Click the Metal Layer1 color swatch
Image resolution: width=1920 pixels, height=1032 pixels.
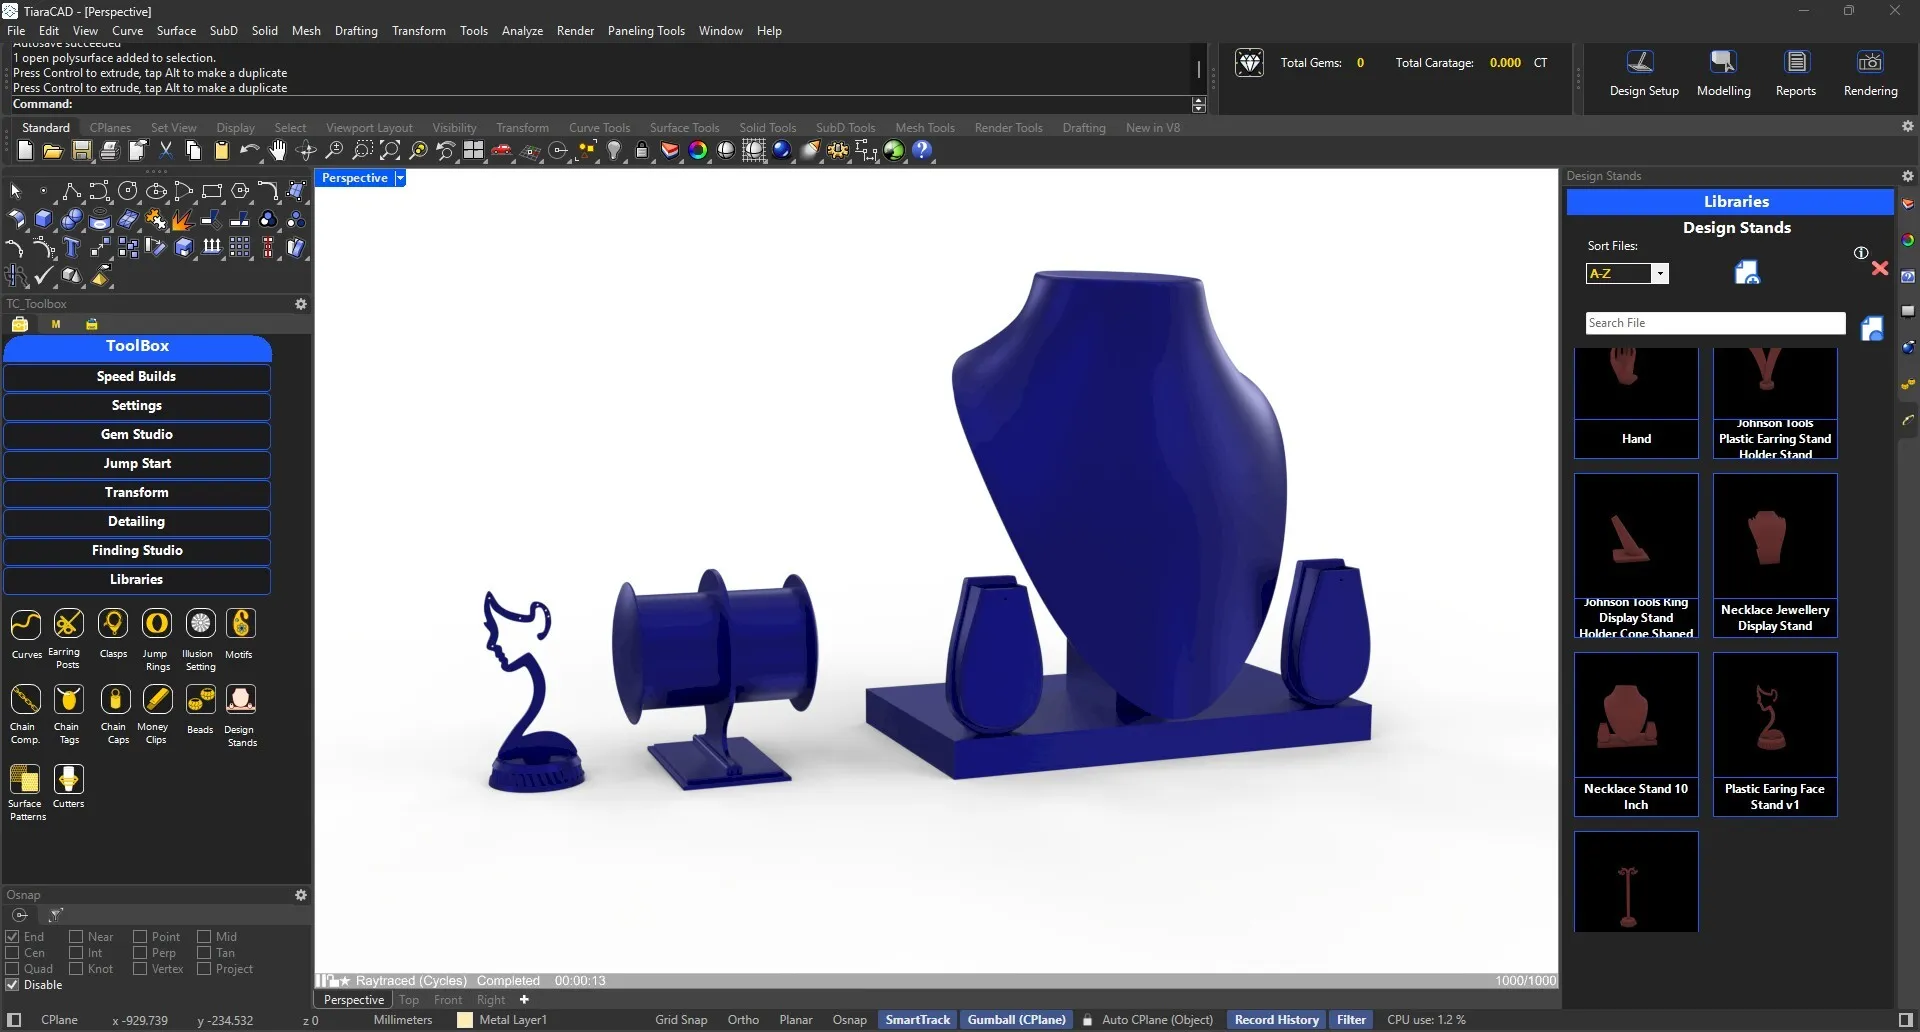pos(464,1020)
